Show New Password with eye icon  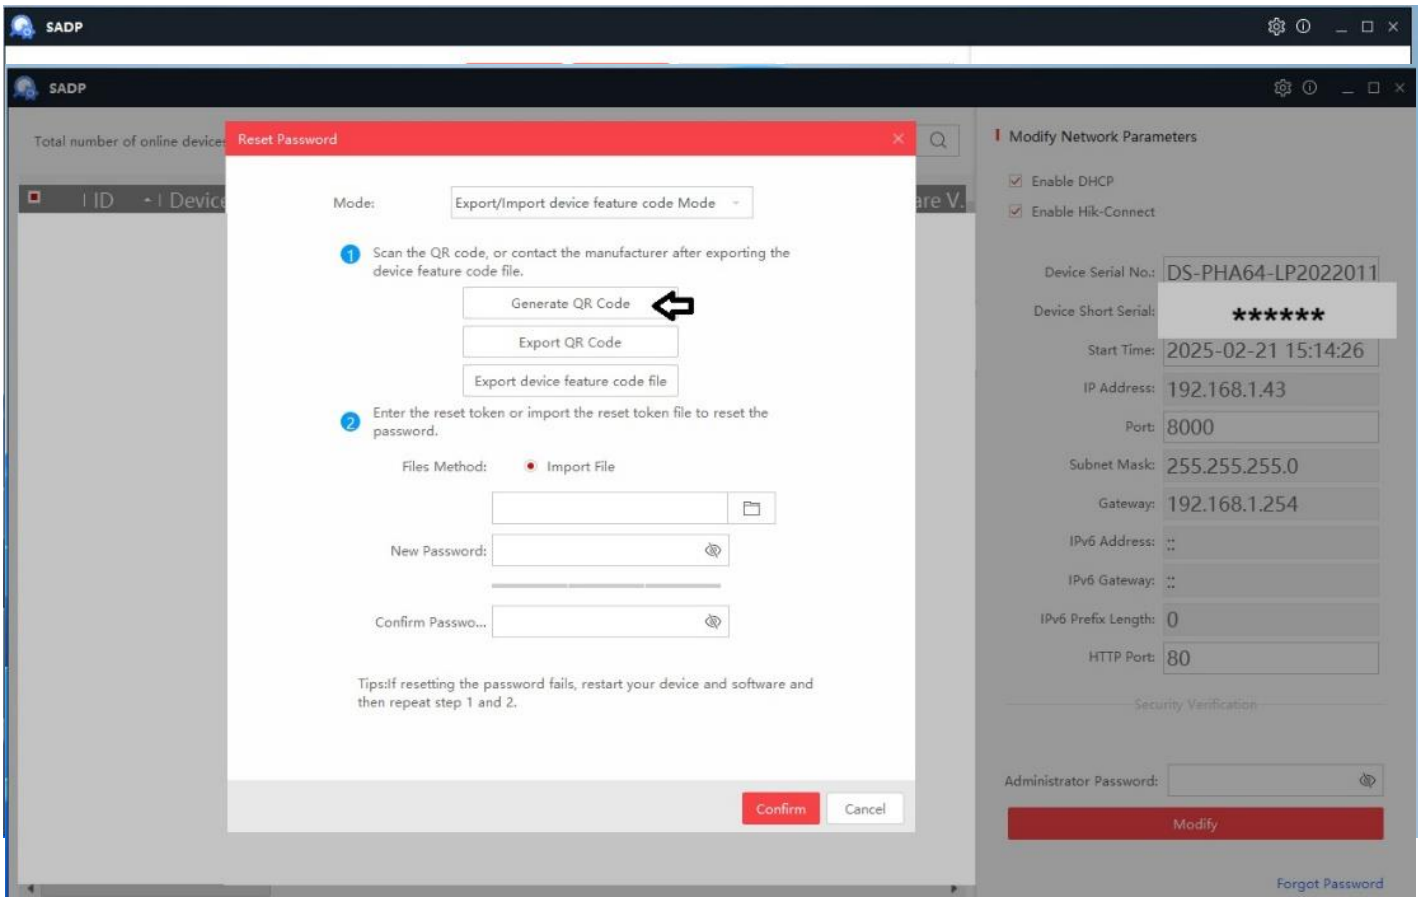click(713, 550)
